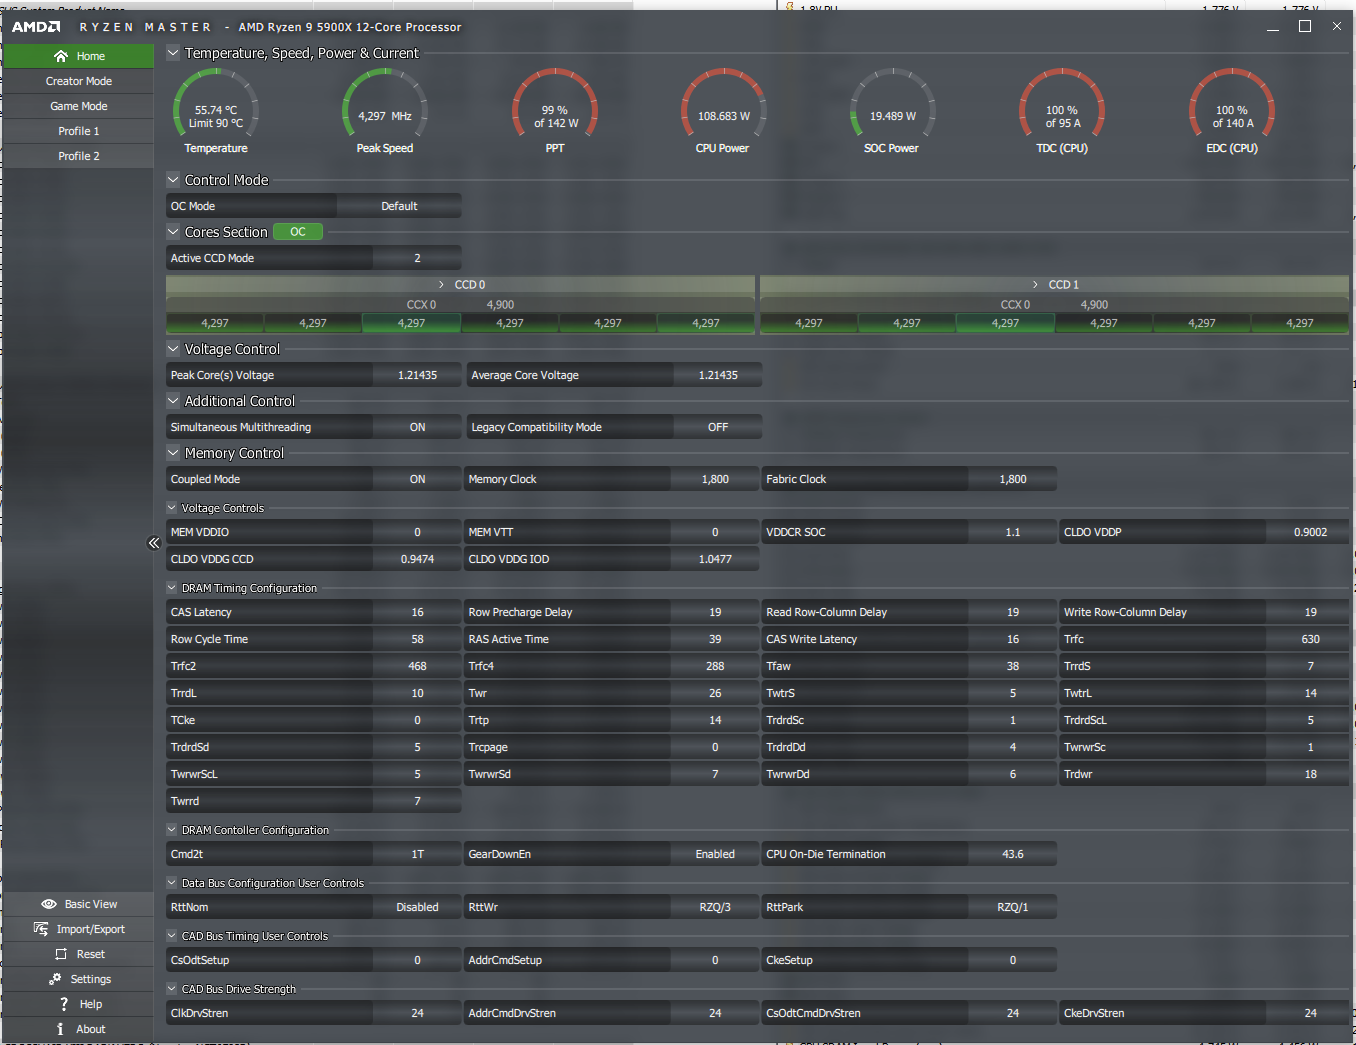Screen dimensions: 1356x1045
Task: Click the Reset icon in sidebar
Action: point(61,954)
